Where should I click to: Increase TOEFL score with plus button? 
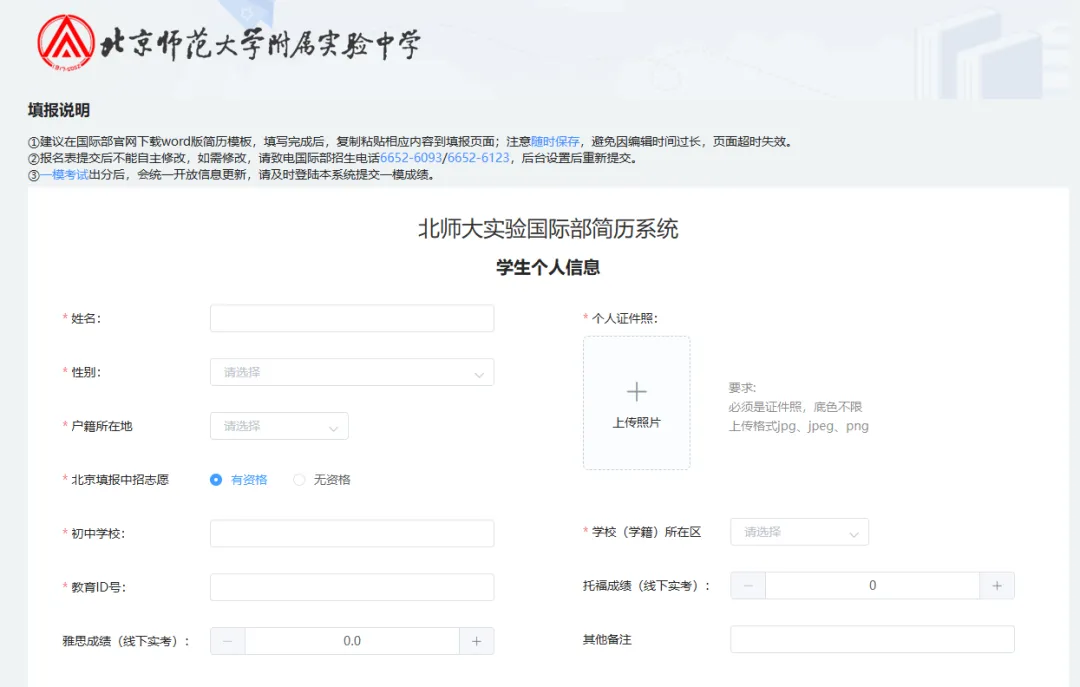pos(997,586)
